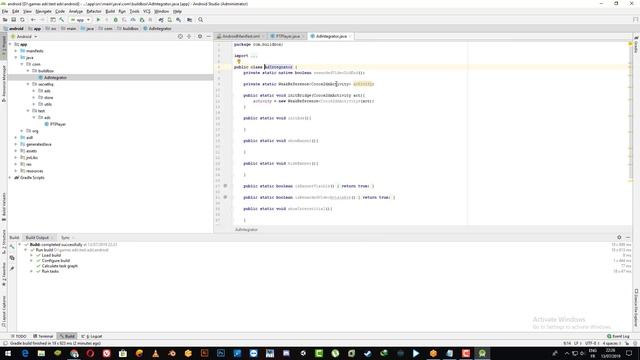Screen dimensions: 640x360
Task: Select the Configure build row
Action: 56,260
